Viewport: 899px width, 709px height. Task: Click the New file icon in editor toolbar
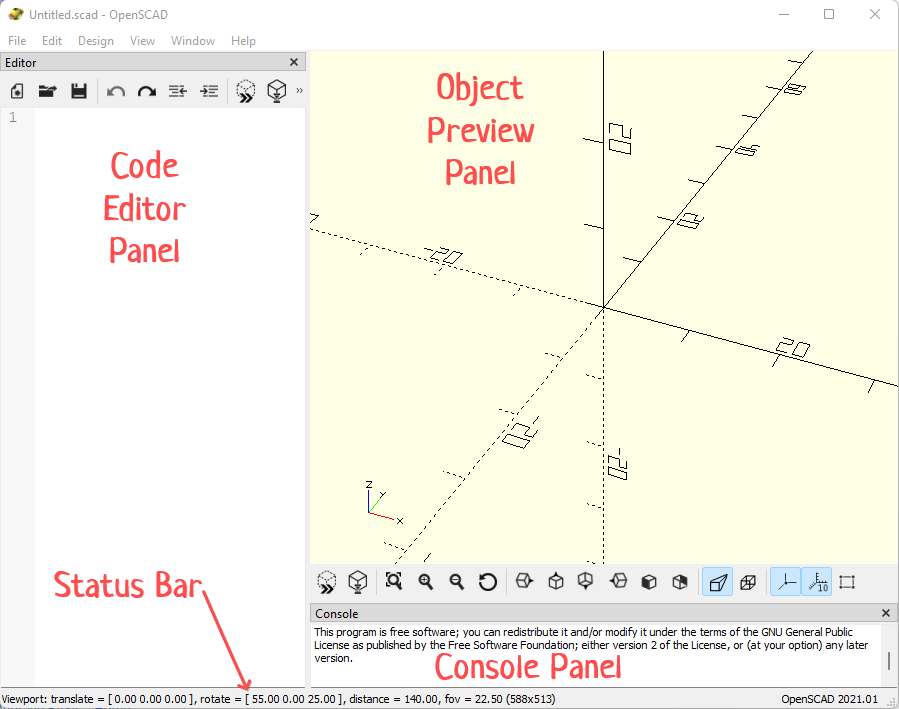[17, 91]
